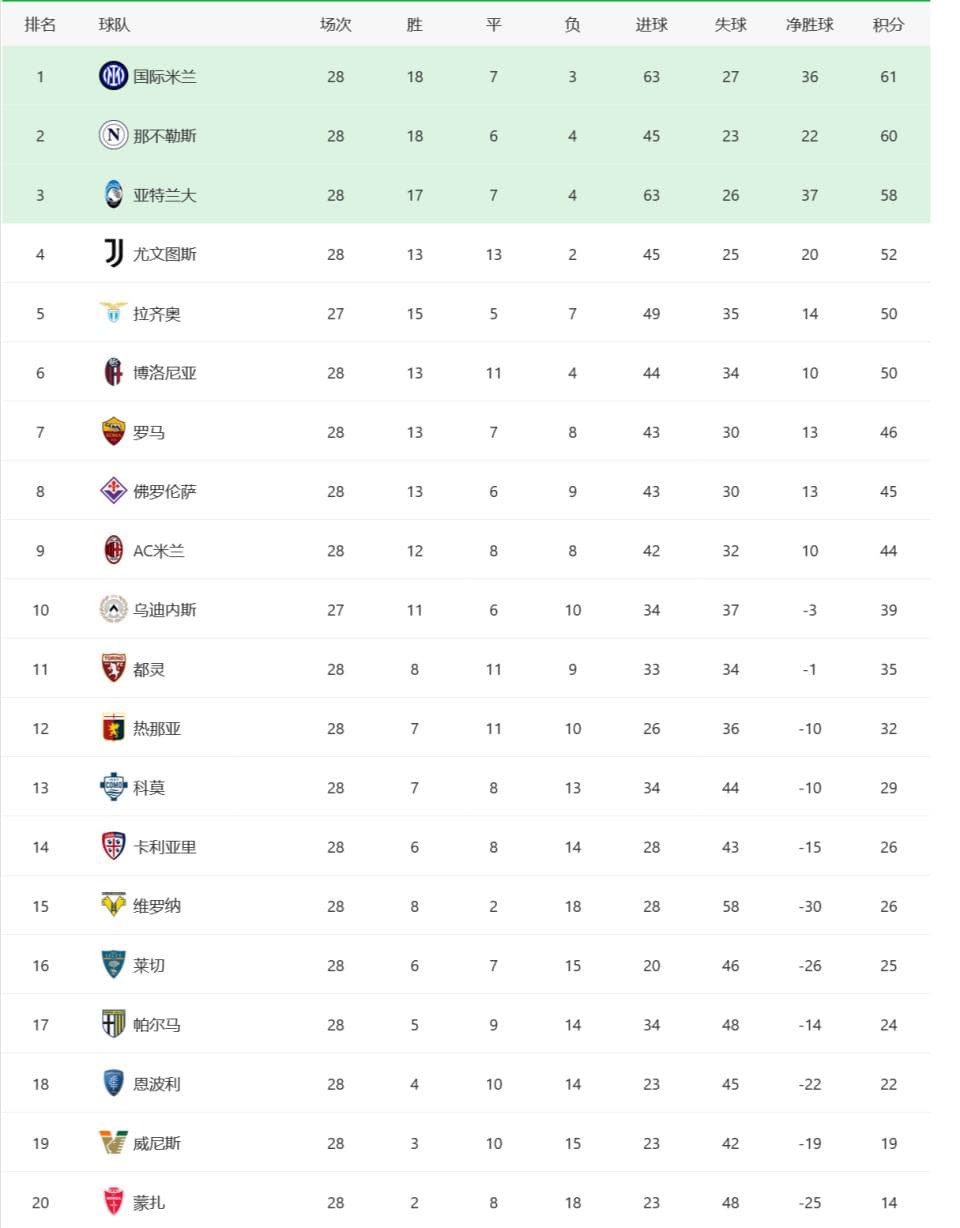The height and width of the screenshot is (1228, 960).
Task: Open the 蒙扎 team page
Action: (x=149, y=1202)
